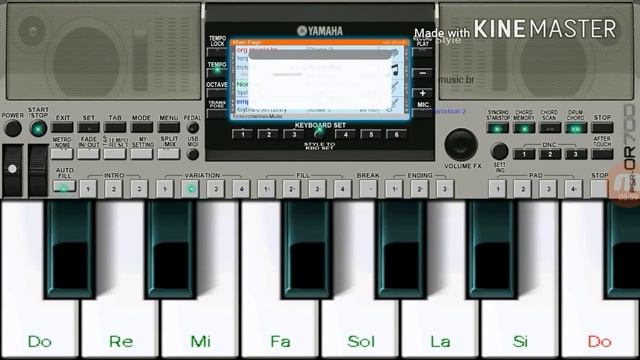Toggle the AUTO FILL button
Screen dimensions: 640x360
64,187
